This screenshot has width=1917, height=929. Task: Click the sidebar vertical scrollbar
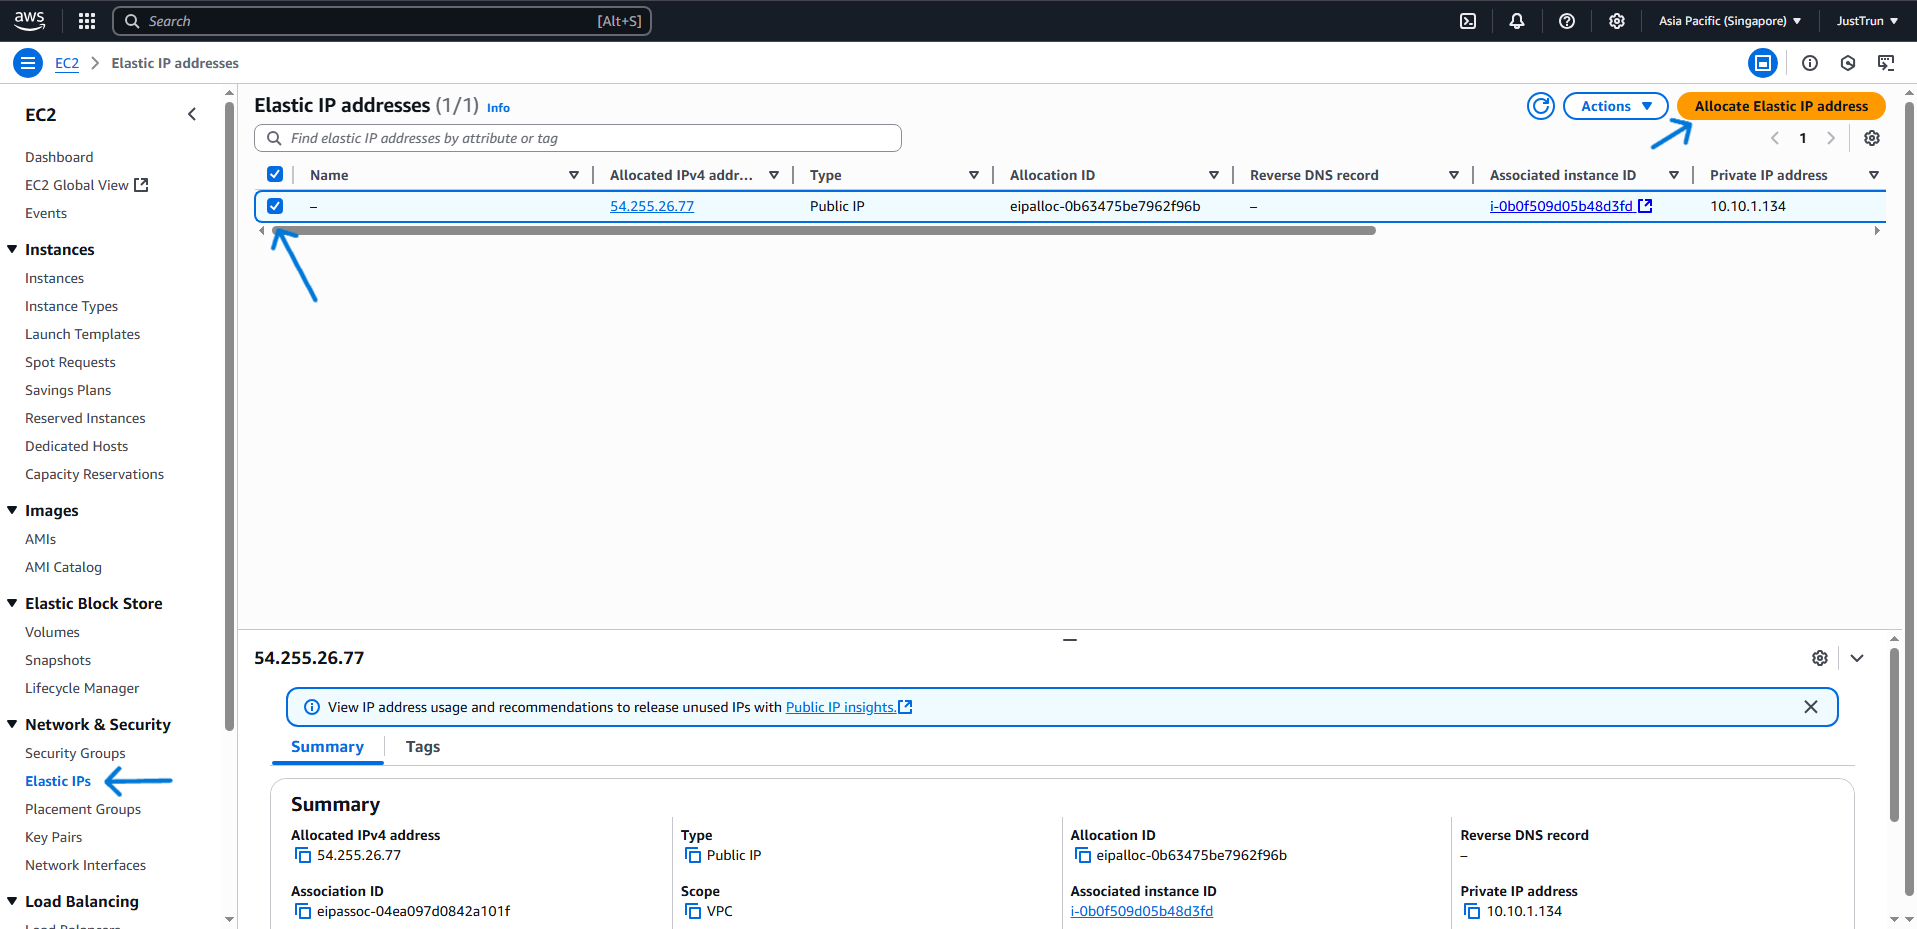point(230,415)
